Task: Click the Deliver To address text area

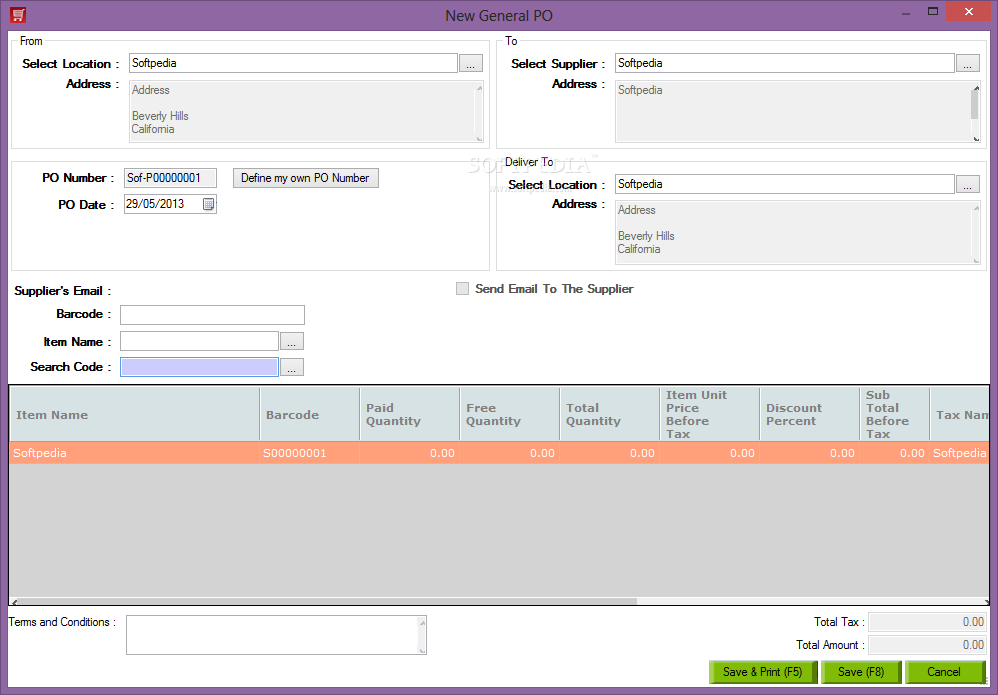Action: (798, 232)
